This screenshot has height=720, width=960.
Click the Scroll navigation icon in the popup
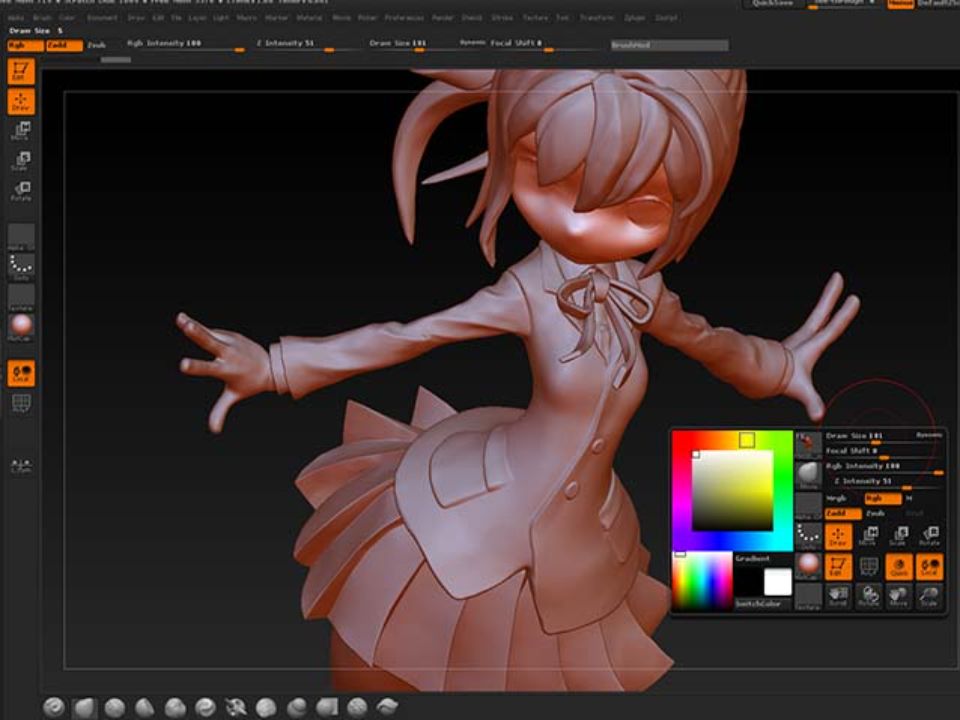(x=838, y=596)
